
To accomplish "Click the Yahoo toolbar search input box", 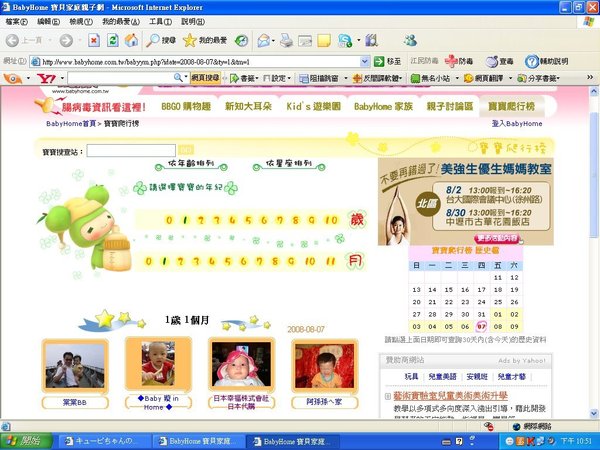I will point(120,78).
